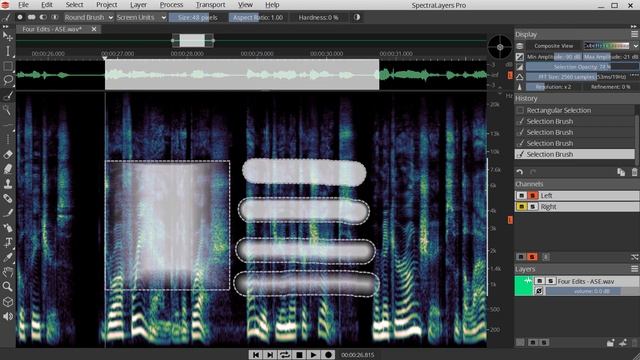
Task: Select the replace selection mode circle
Action: [20, 18]
